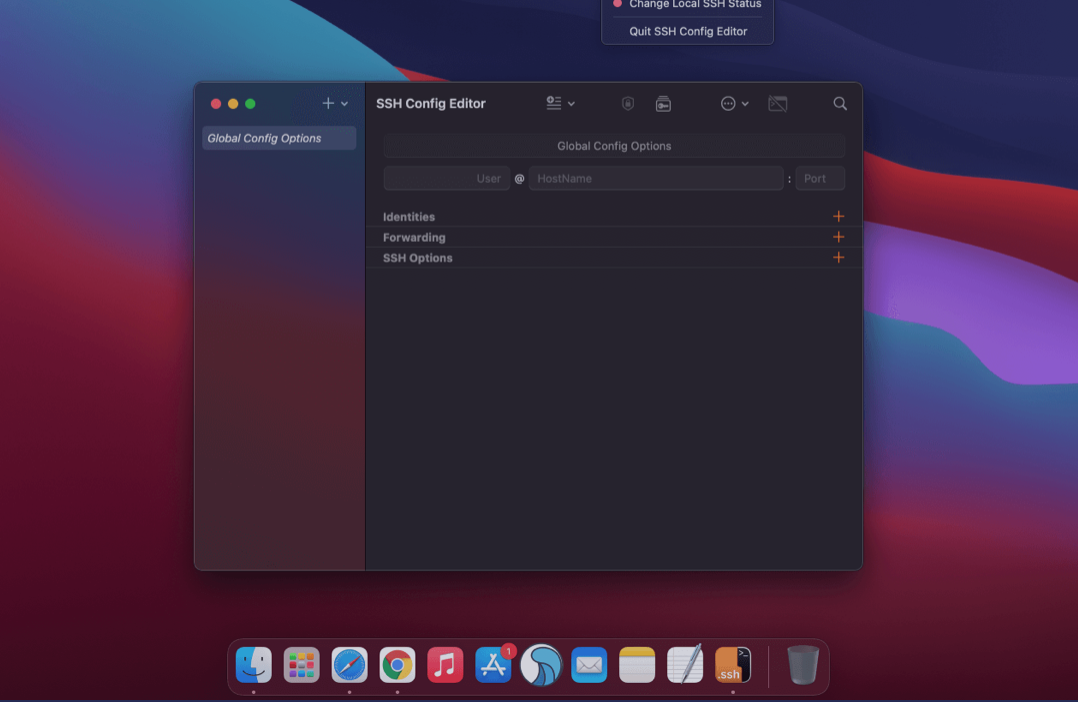Click the HostName input field
The height and width of the screenshot is (702, 1078).
click(656, 178)
